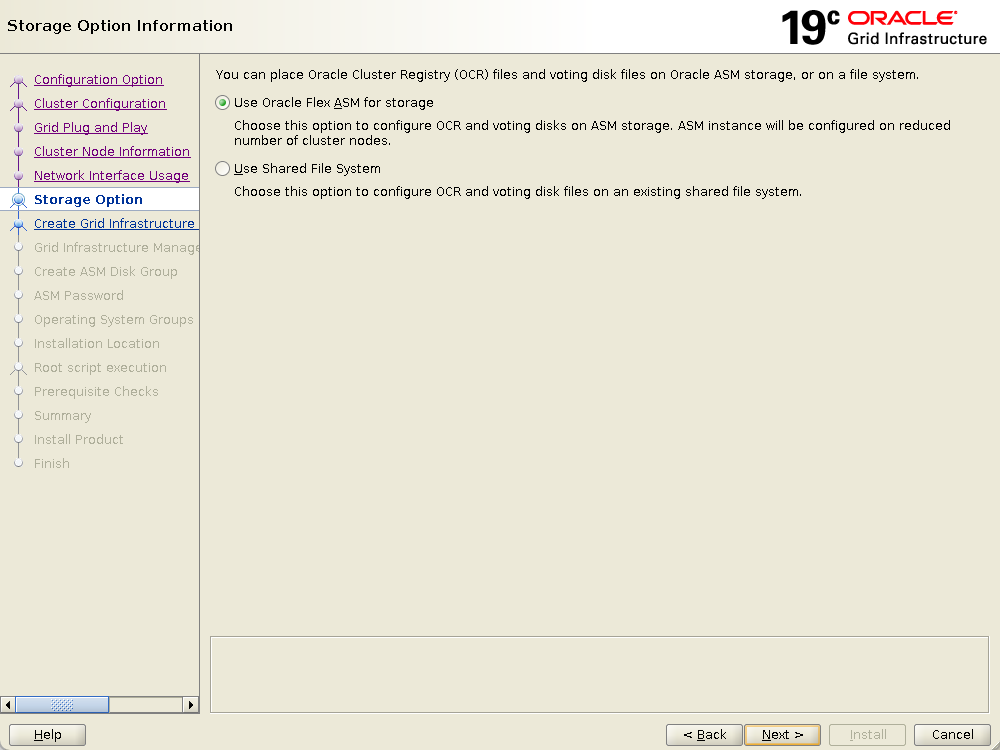This screenshot has width=1000, height=750.
Task: Click the Create Grid Infrastructure step icon
Action: [18, 224]
